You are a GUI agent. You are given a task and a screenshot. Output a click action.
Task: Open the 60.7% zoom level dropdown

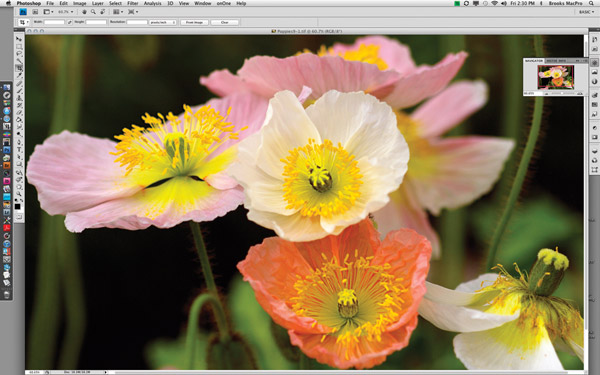65,12
